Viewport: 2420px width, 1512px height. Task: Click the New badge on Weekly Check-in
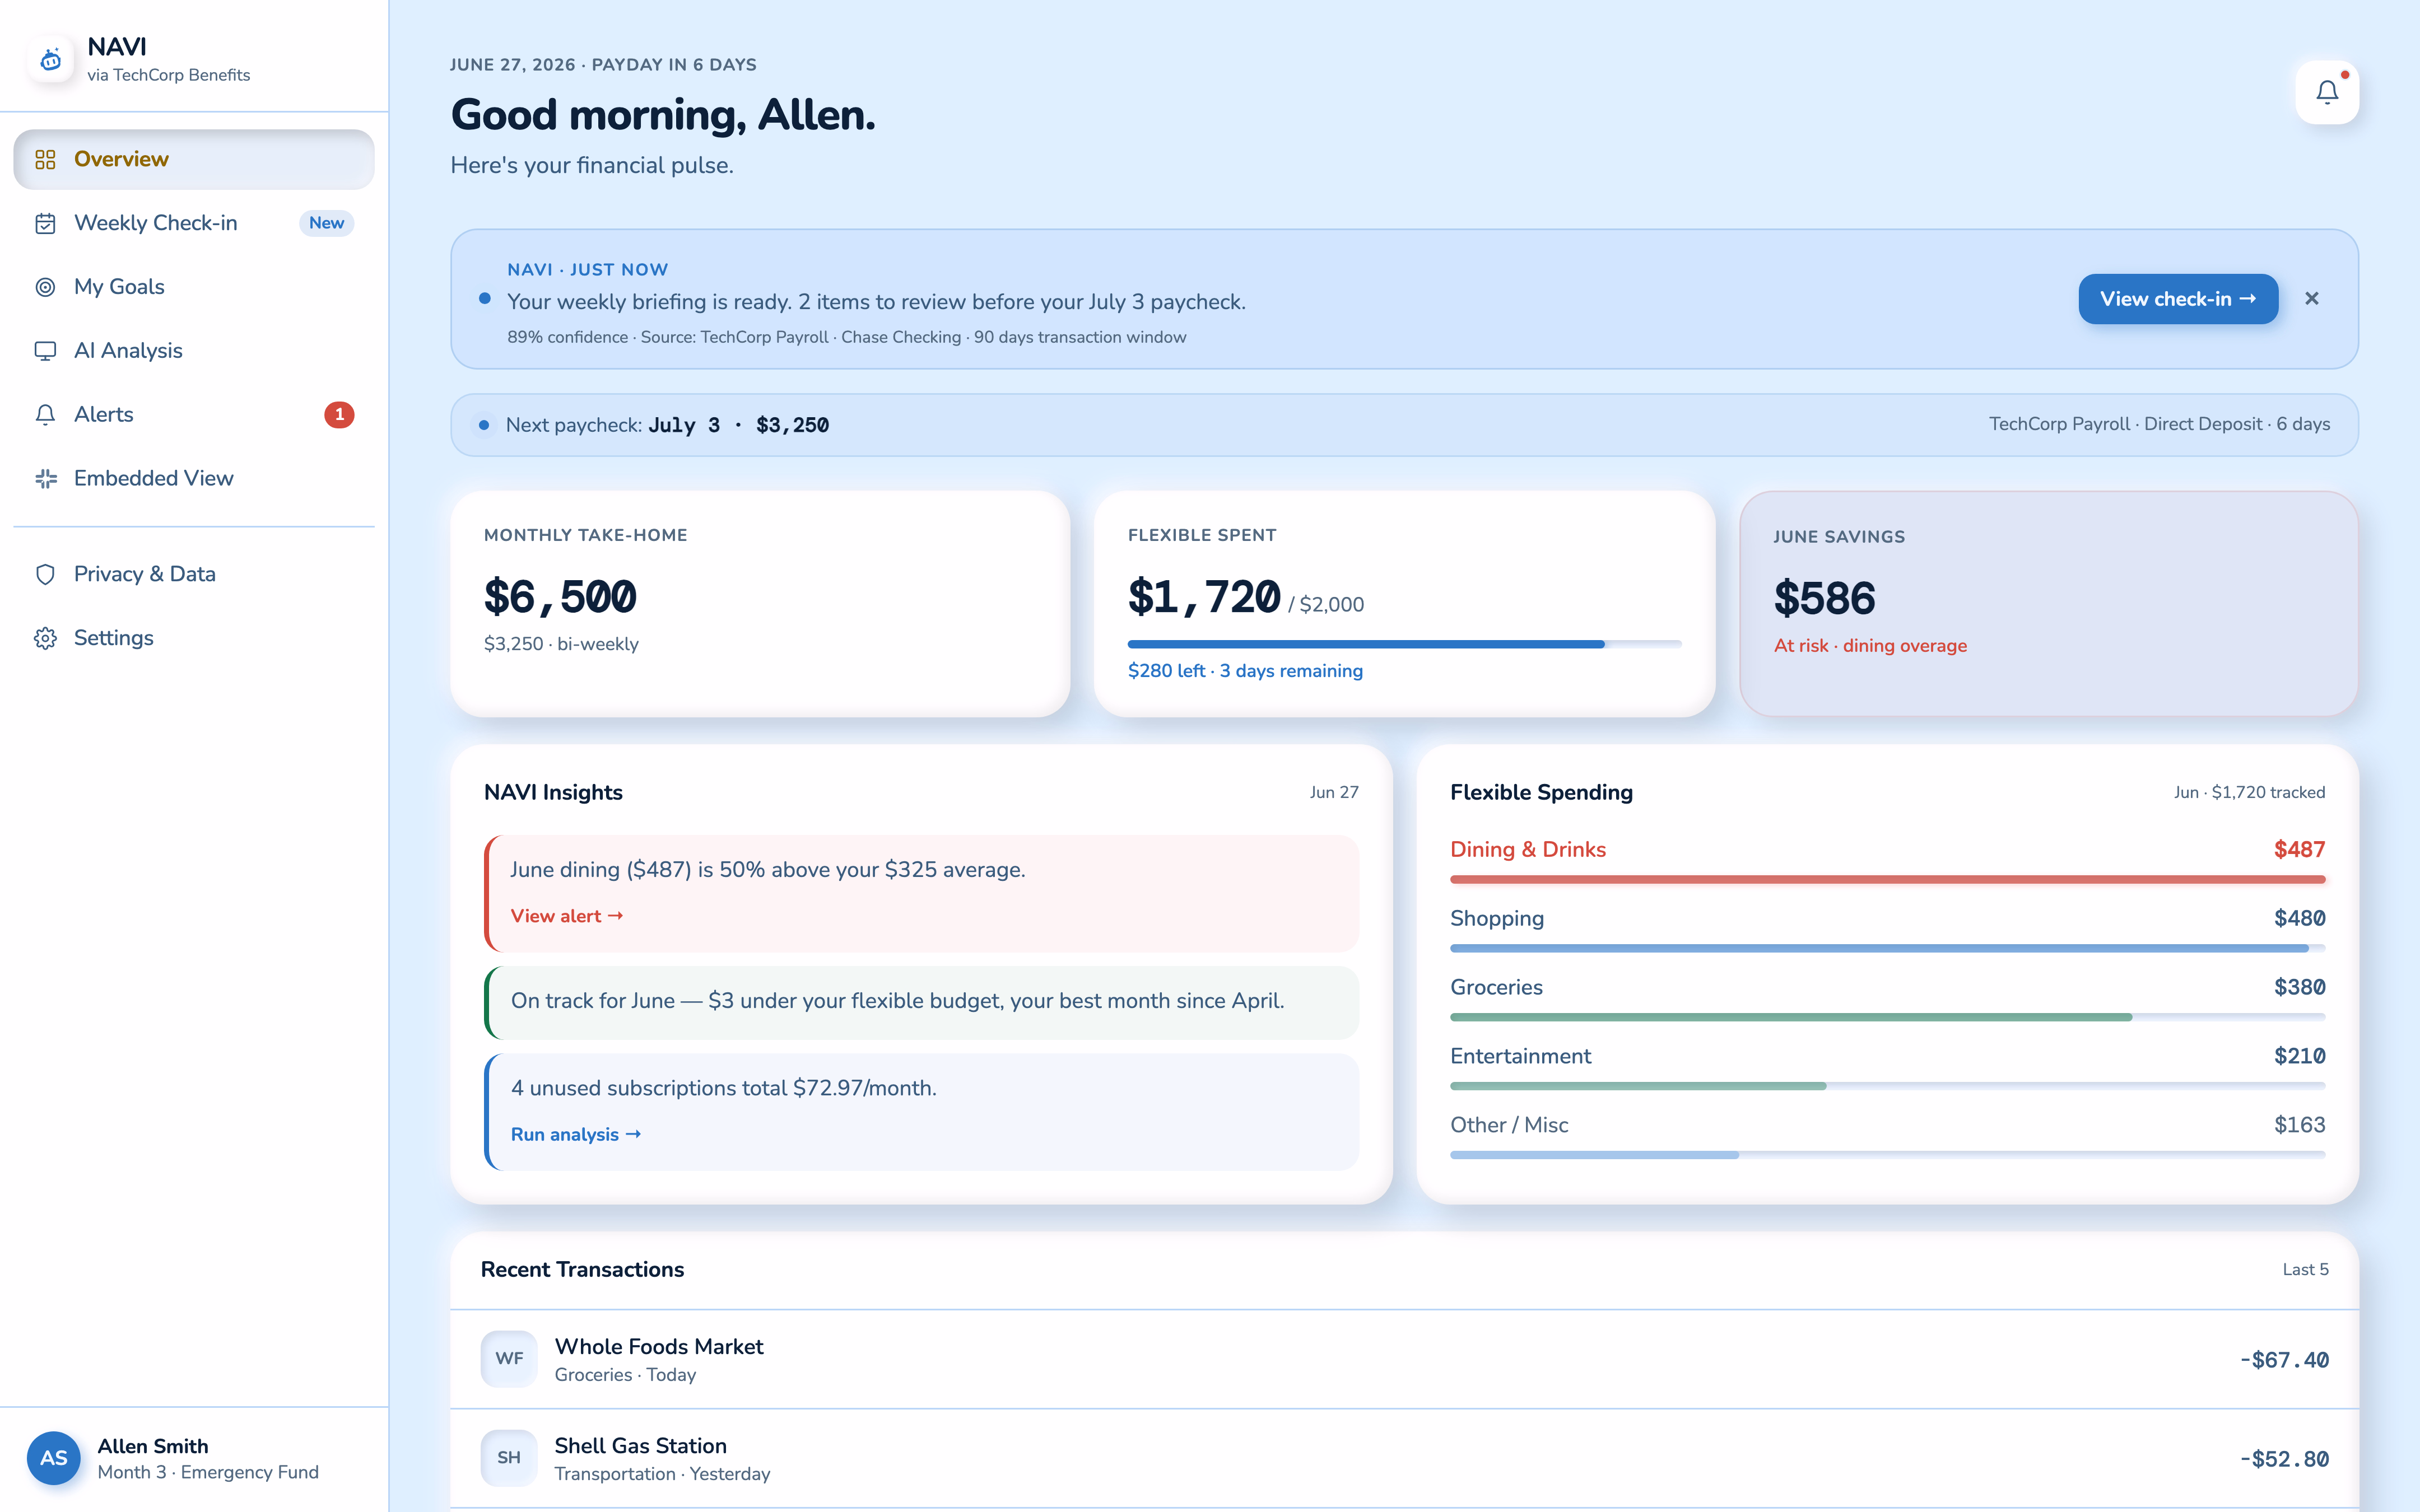(x=327, y=223)
